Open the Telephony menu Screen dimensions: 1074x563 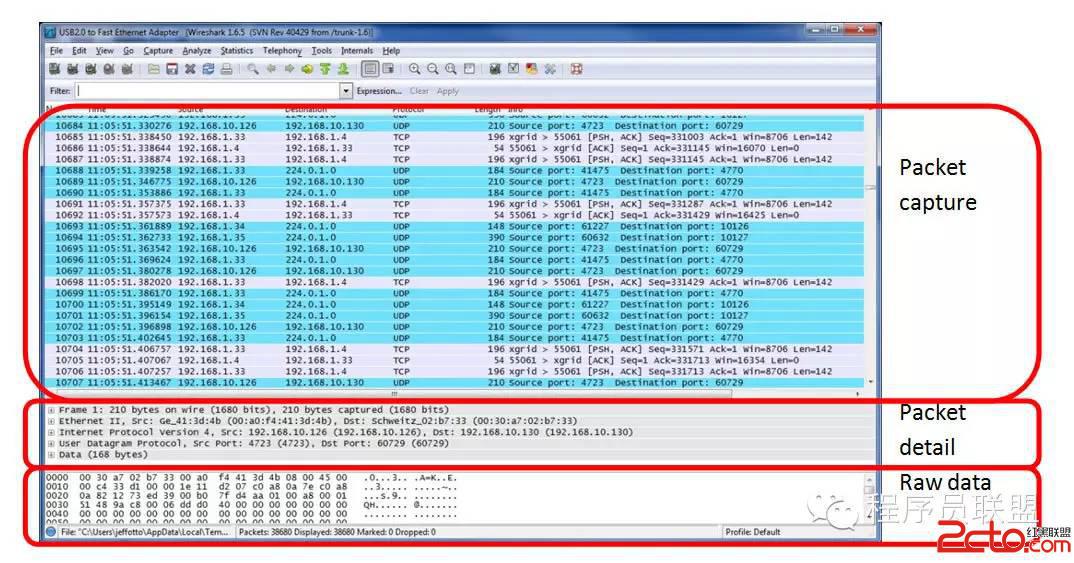tap(282, 51)
